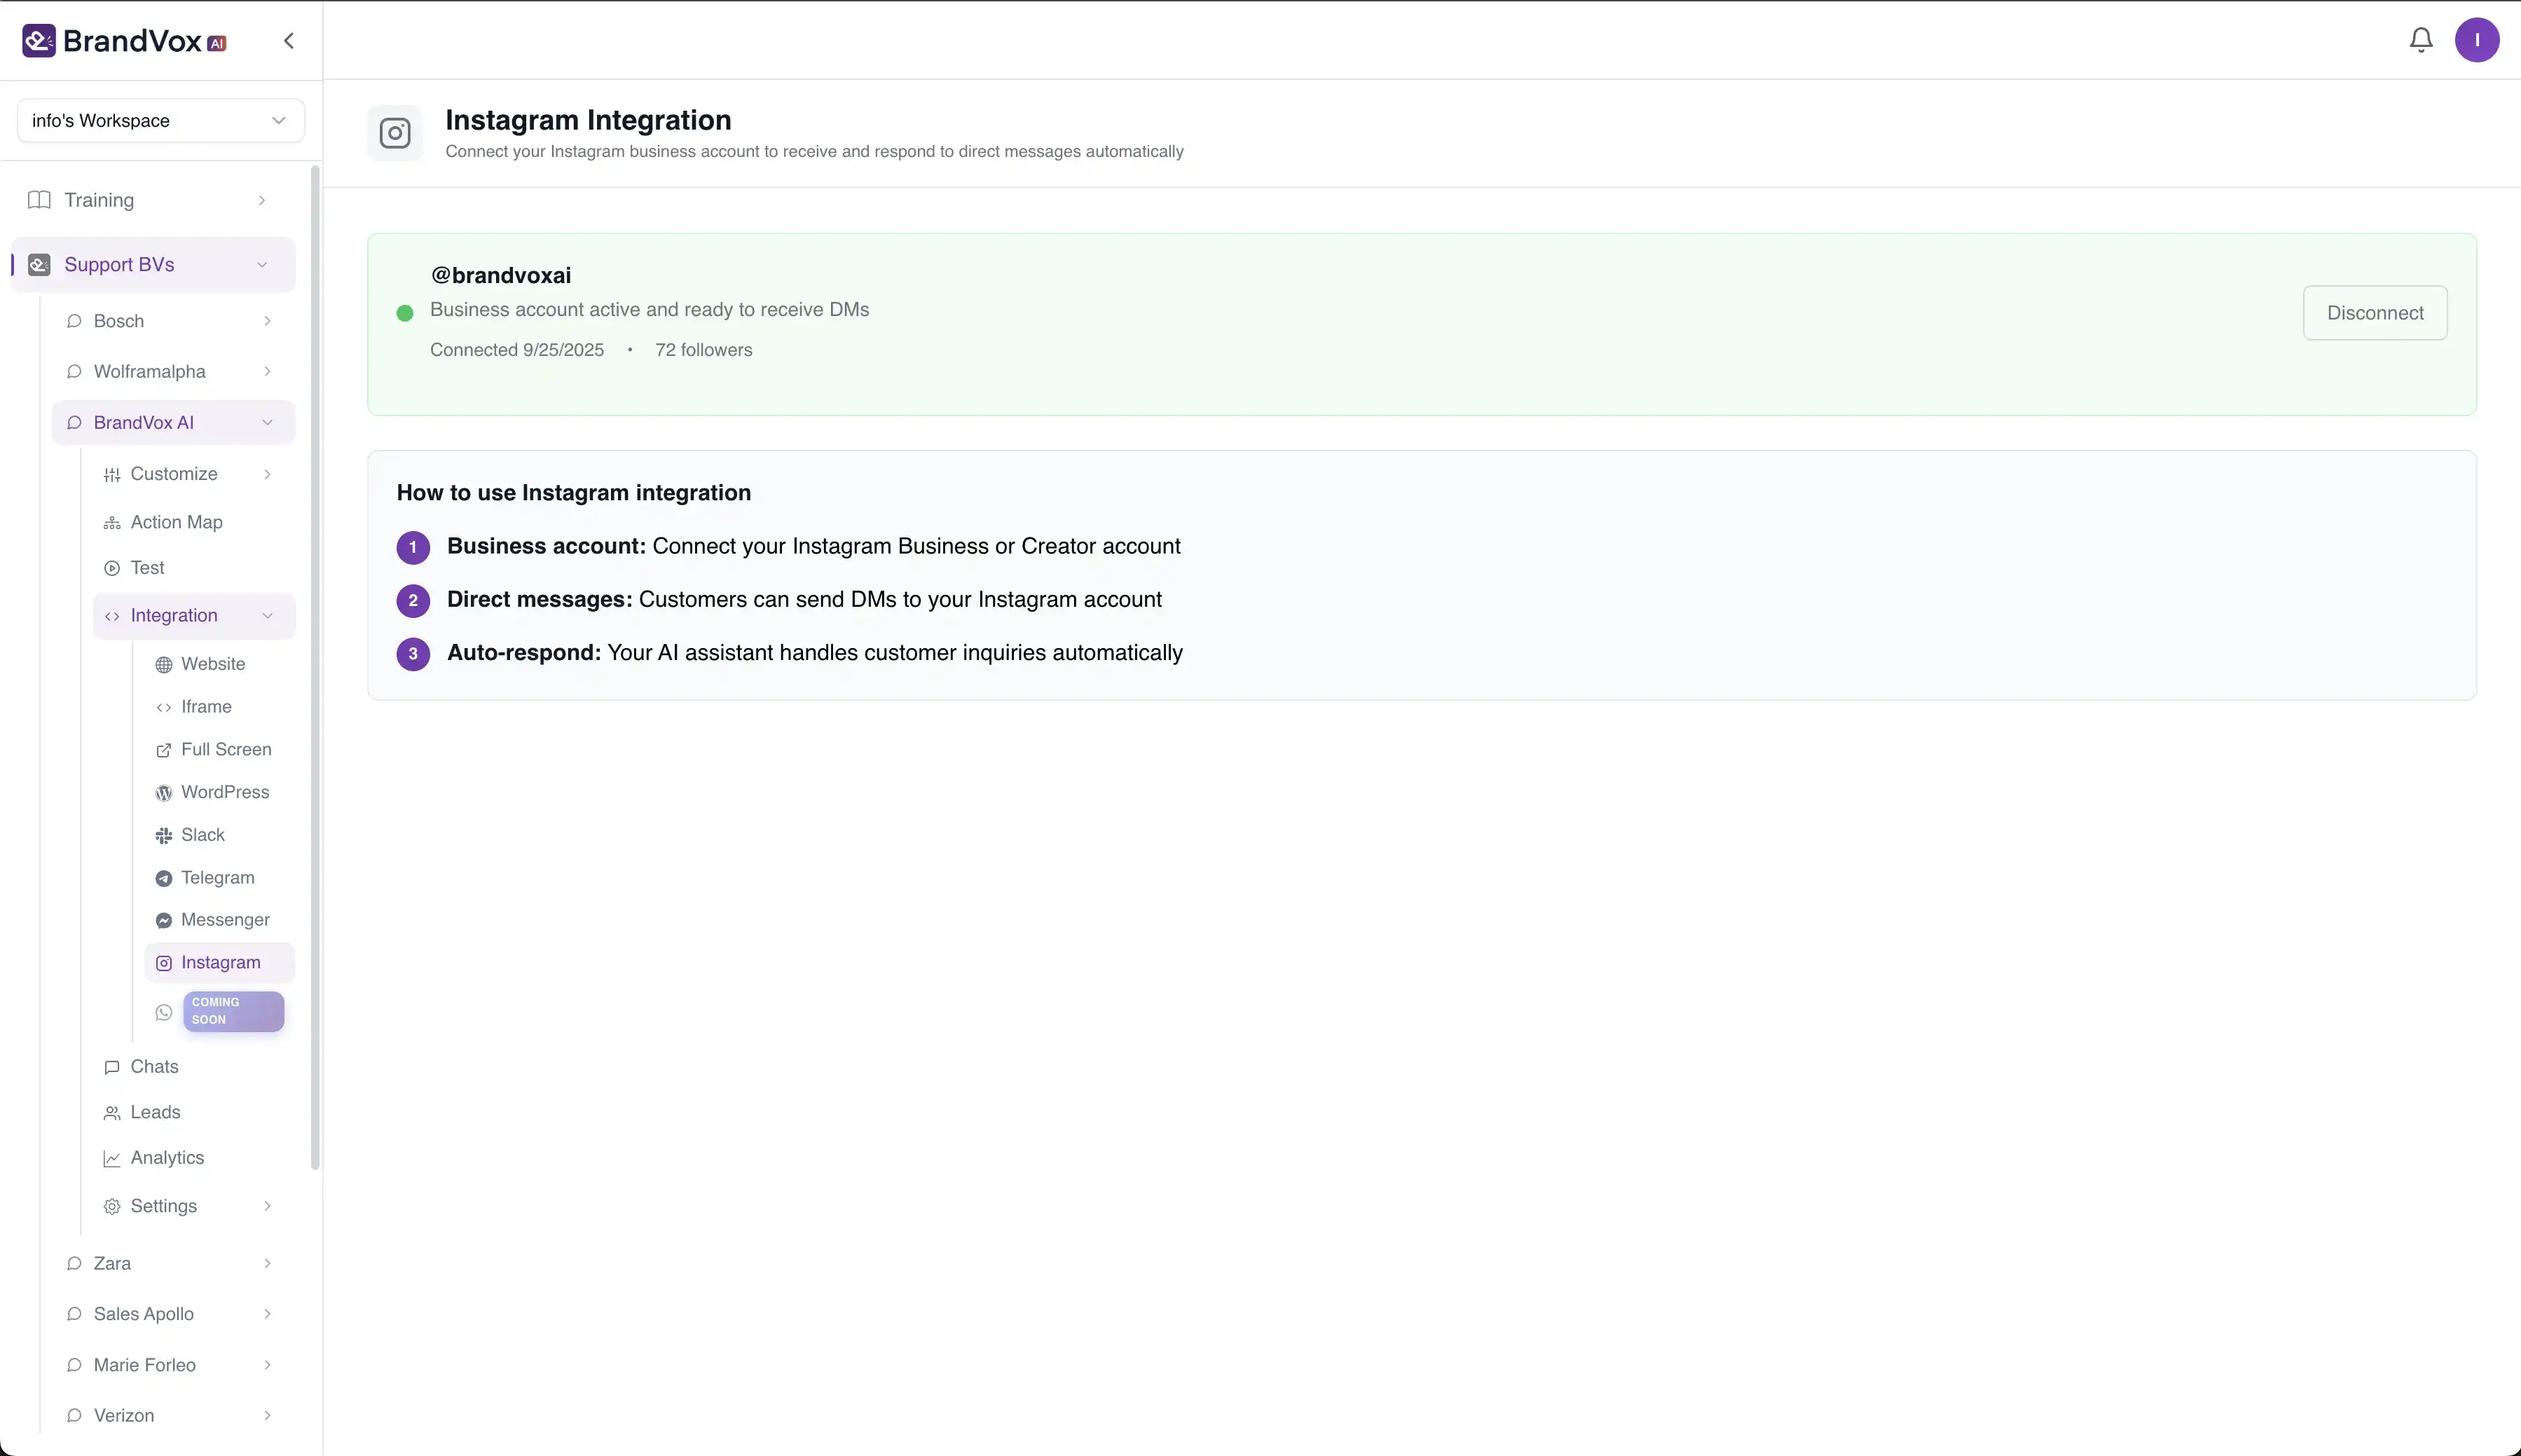This screenshot has width=2521, height=1456.
Task: Click the Settings gear icon
Action: pyautogui.click(x=112, y=1207)
